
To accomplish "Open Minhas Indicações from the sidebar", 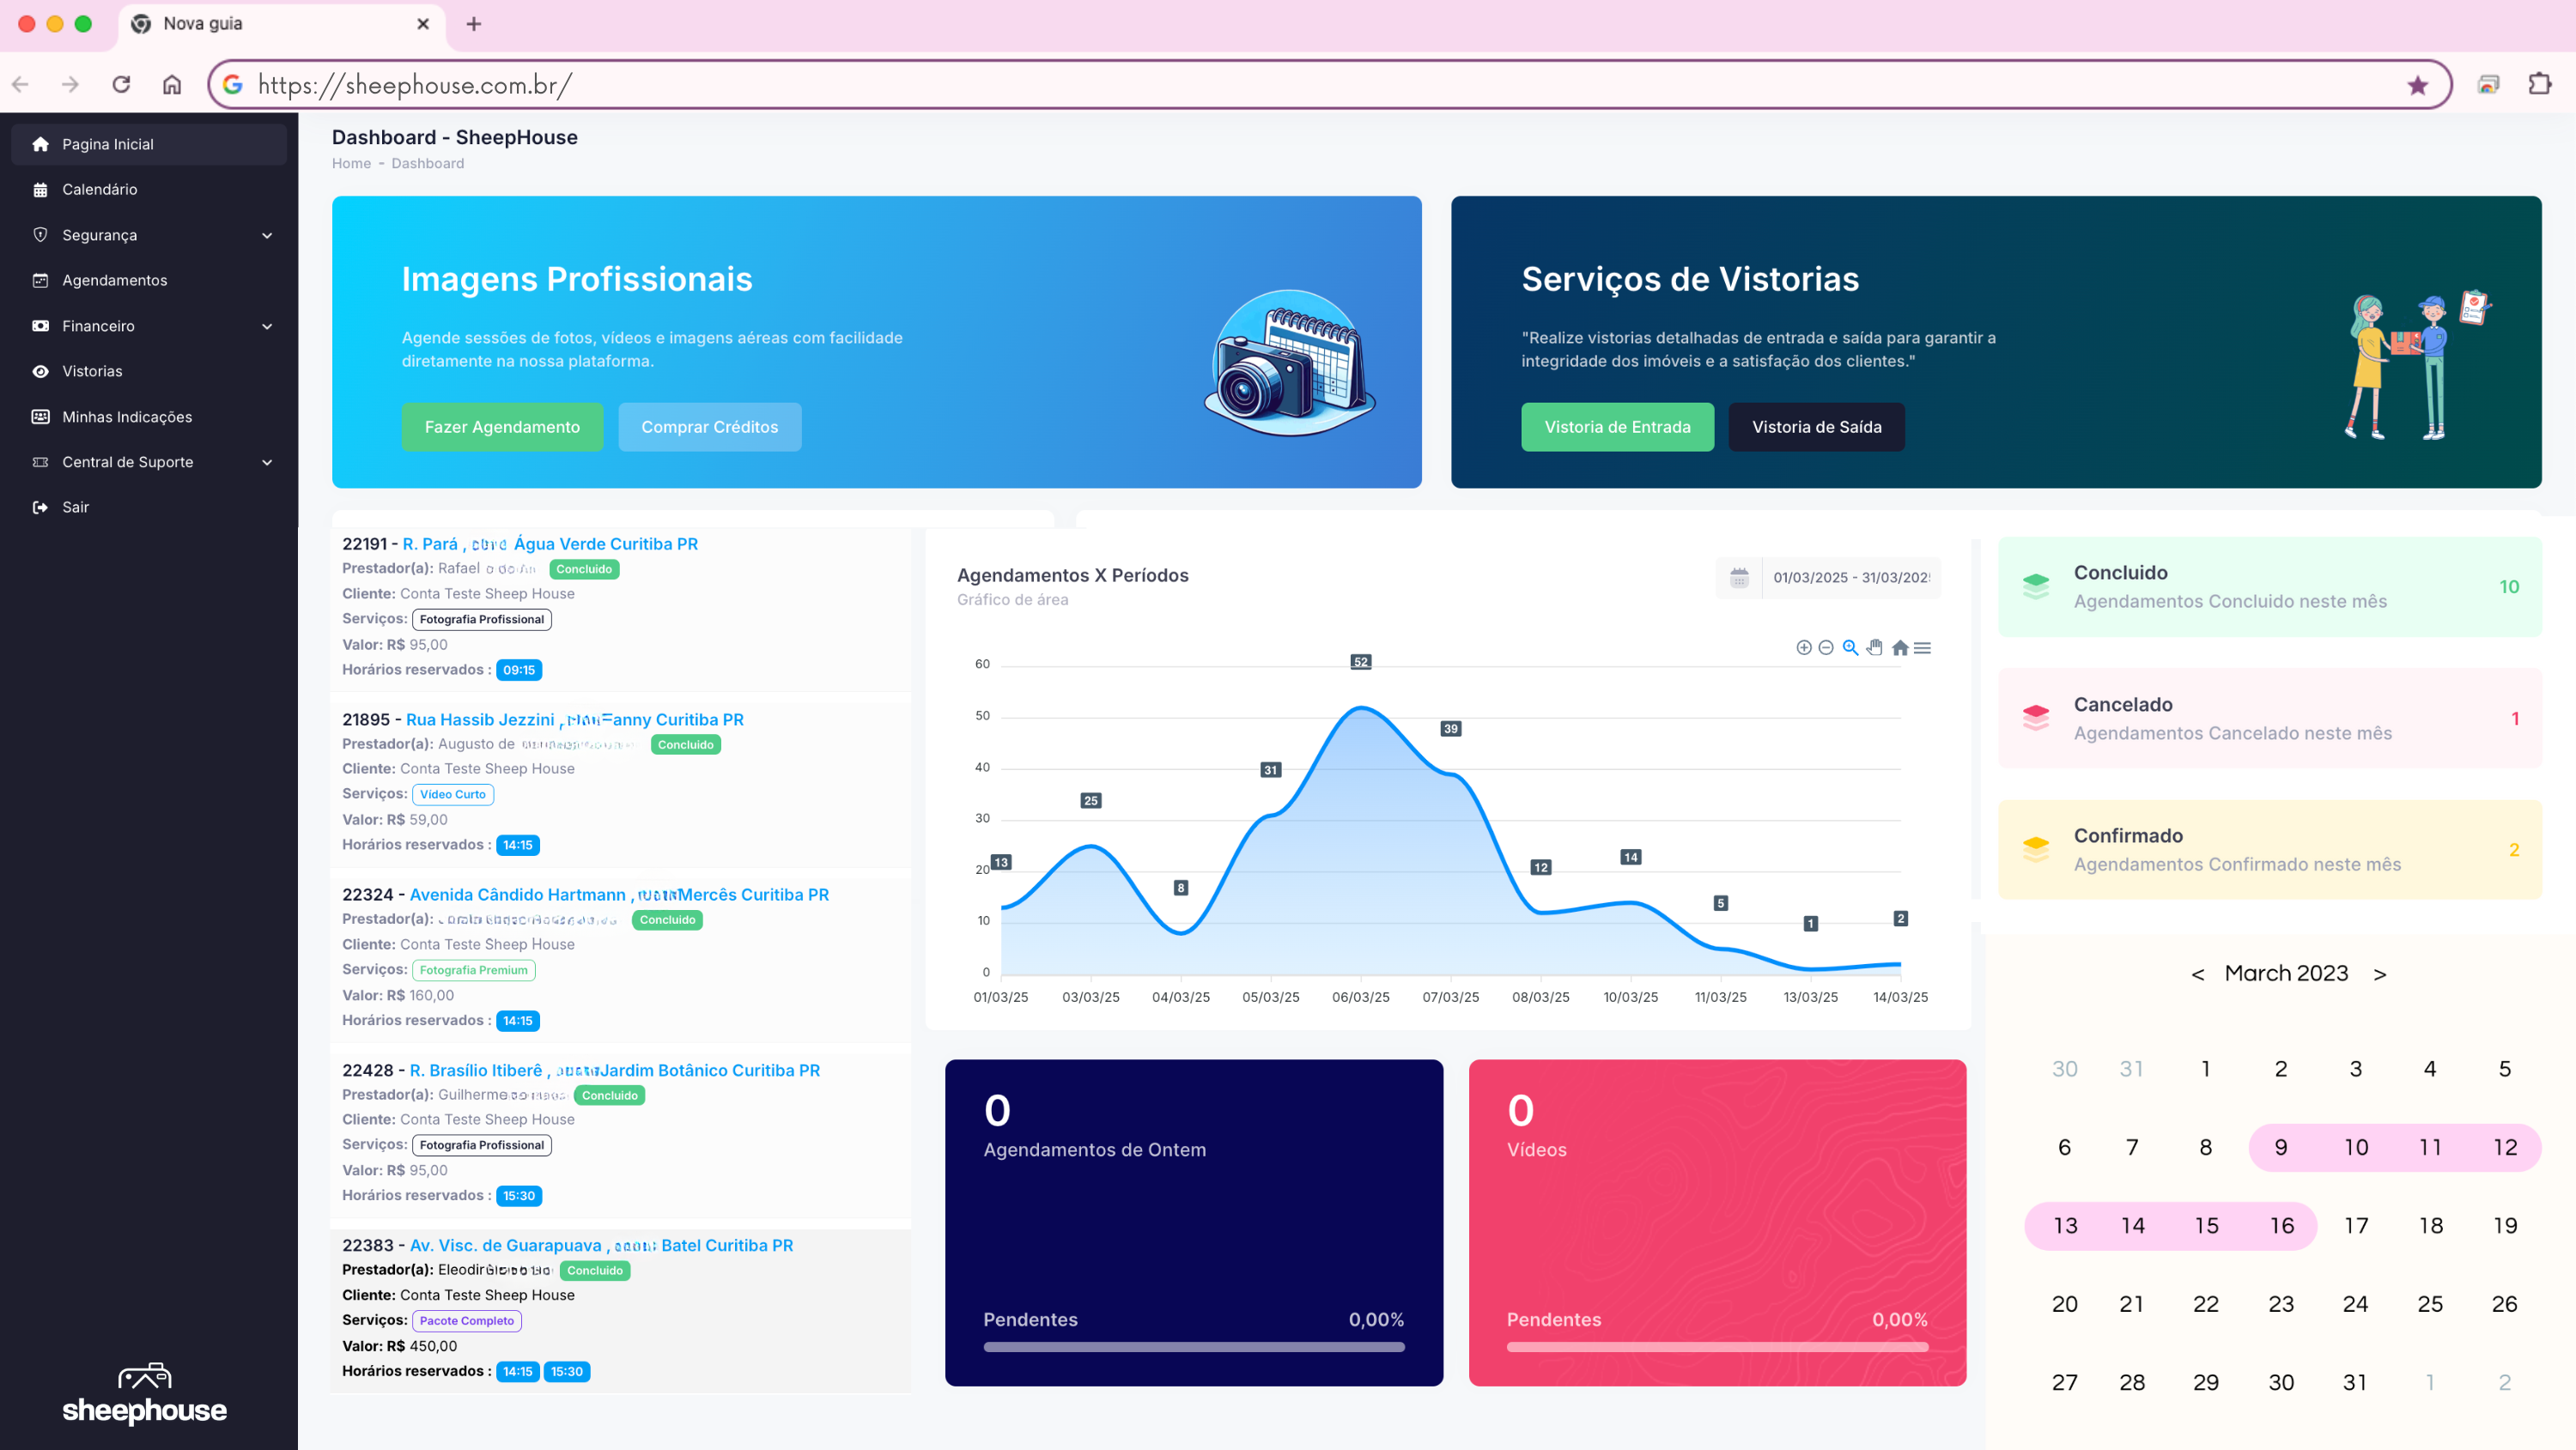I will pyautogui.click(x=149, y=417).
